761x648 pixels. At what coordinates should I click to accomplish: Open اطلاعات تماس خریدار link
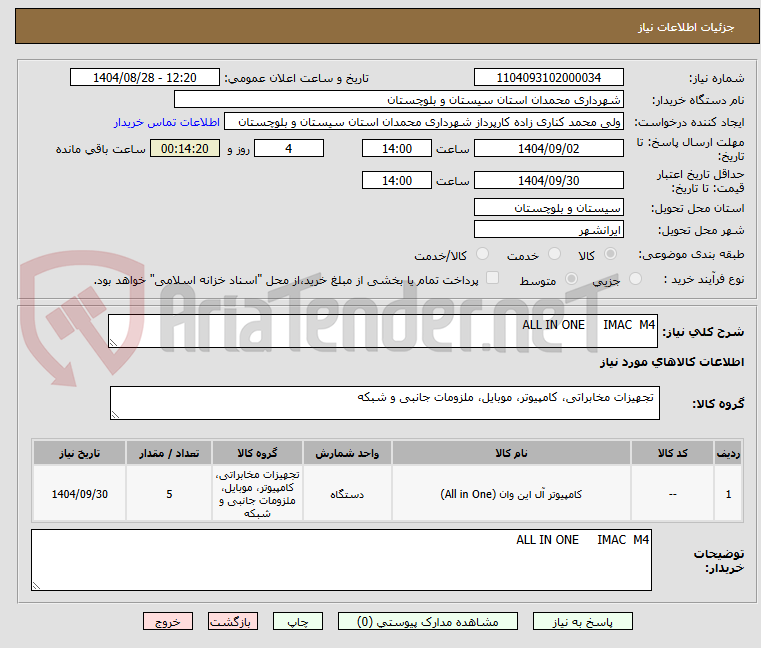pyautogui.click(x=166, y=122)
